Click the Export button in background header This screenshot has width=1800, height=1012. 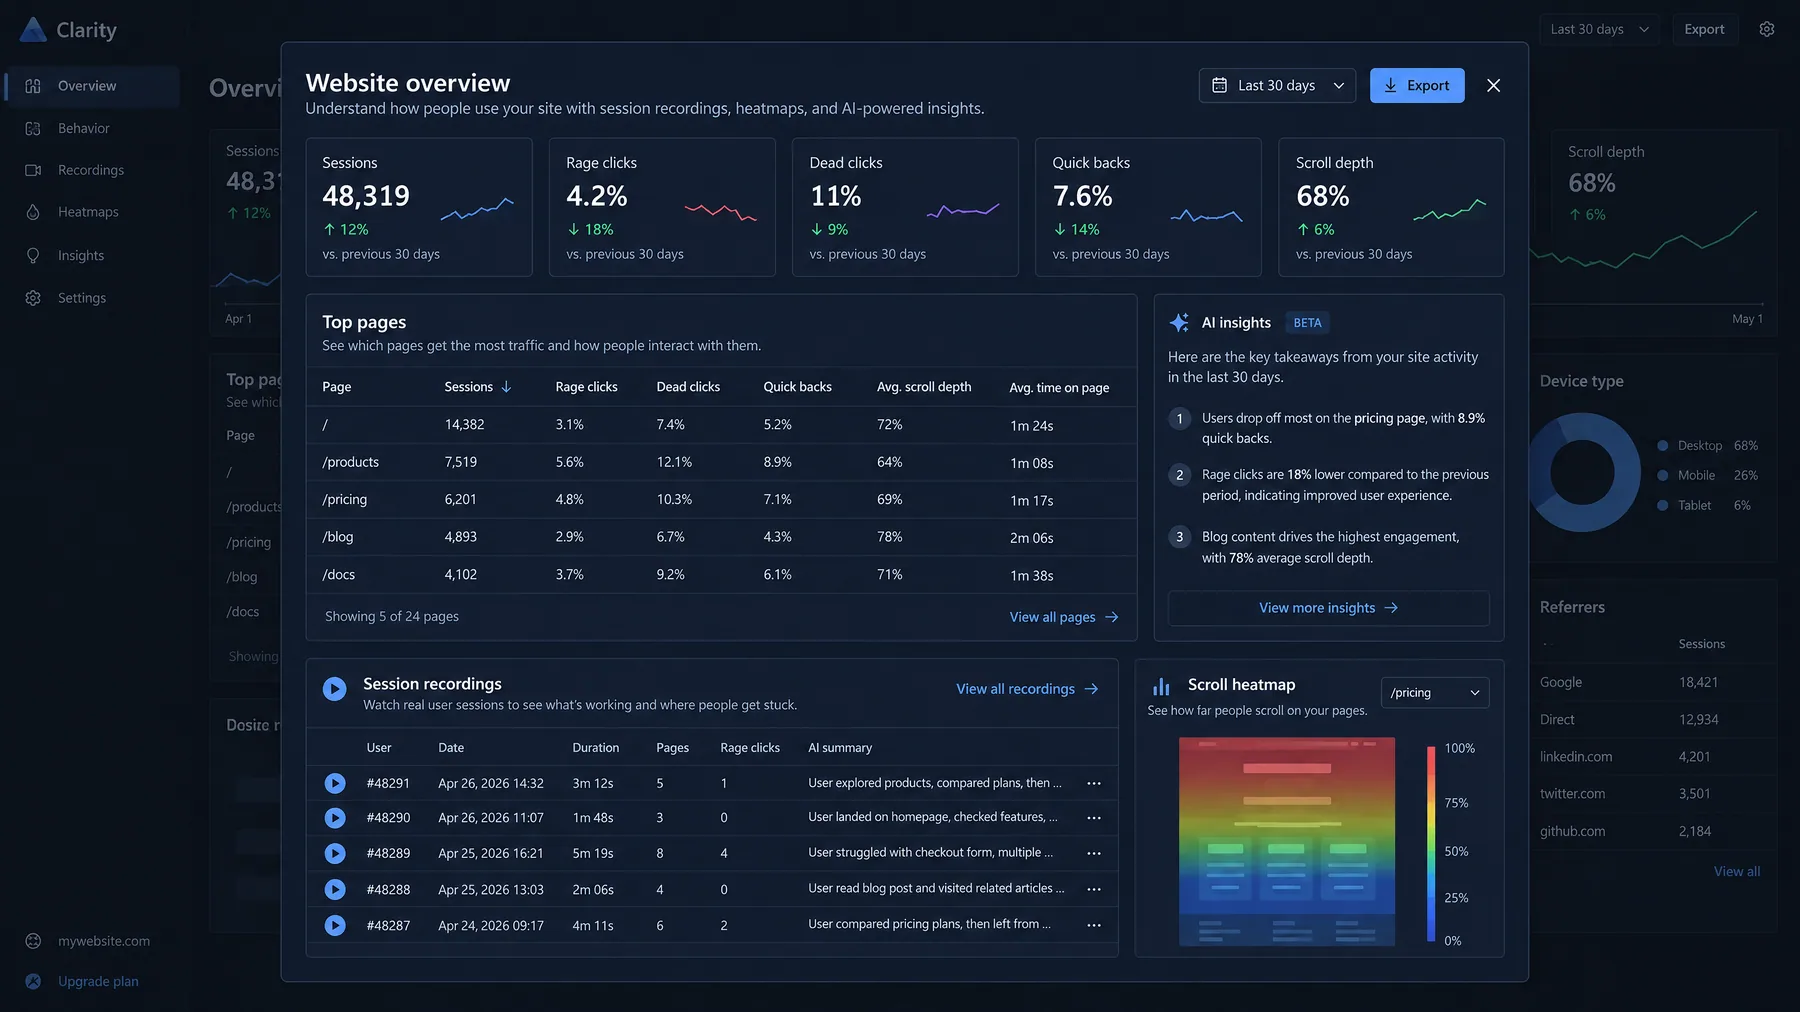(x=1704, y=29)
